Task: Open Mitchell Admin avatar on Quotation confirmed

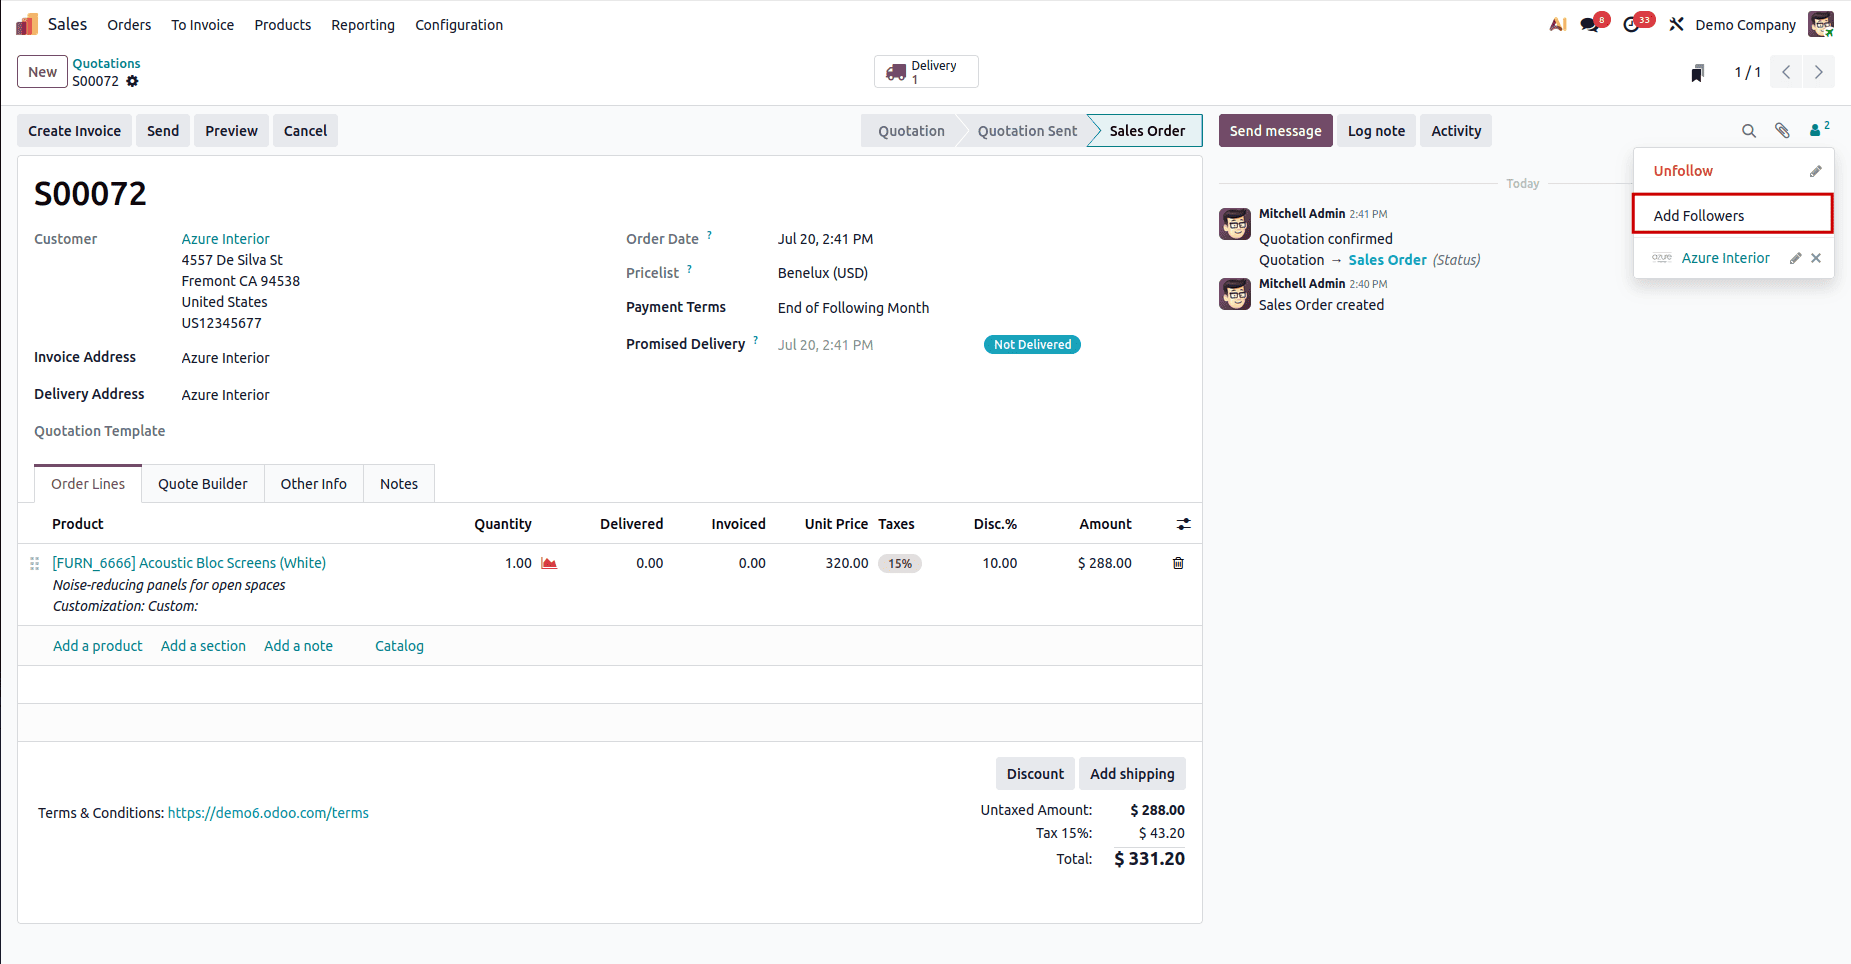Action: (x=1235, y=224)
